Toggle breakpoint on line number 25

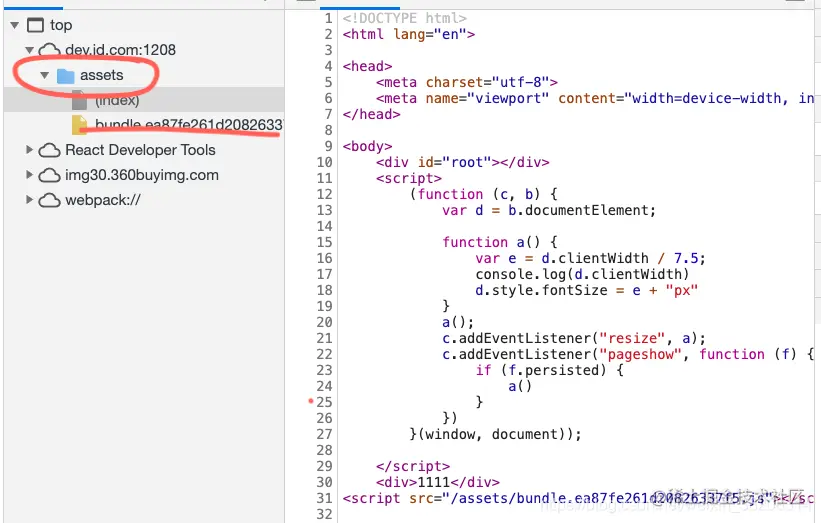pyautogui.click(x=324, y=402)
